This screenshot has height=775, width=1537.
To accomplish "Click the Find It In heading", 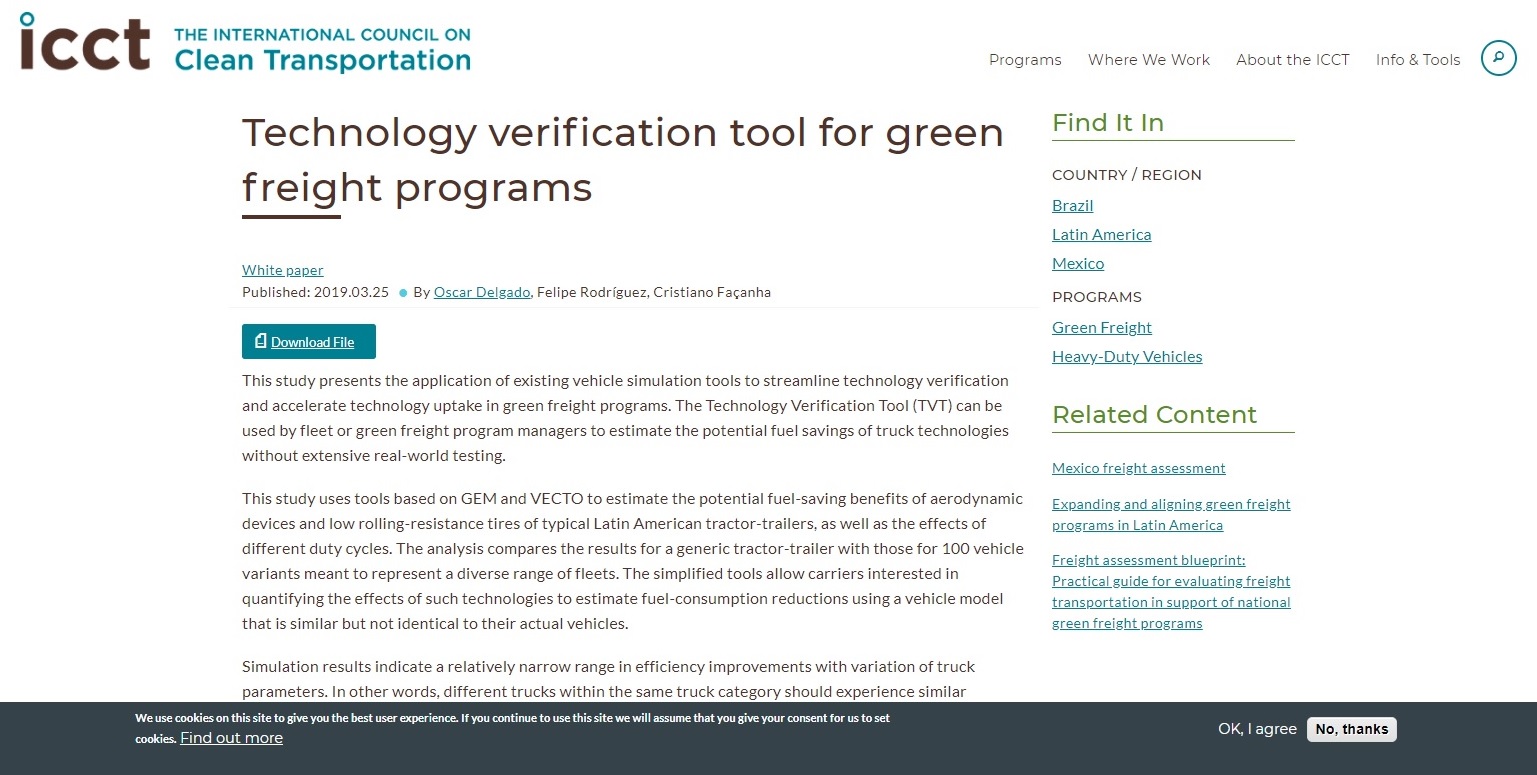I will (1108, 122).
